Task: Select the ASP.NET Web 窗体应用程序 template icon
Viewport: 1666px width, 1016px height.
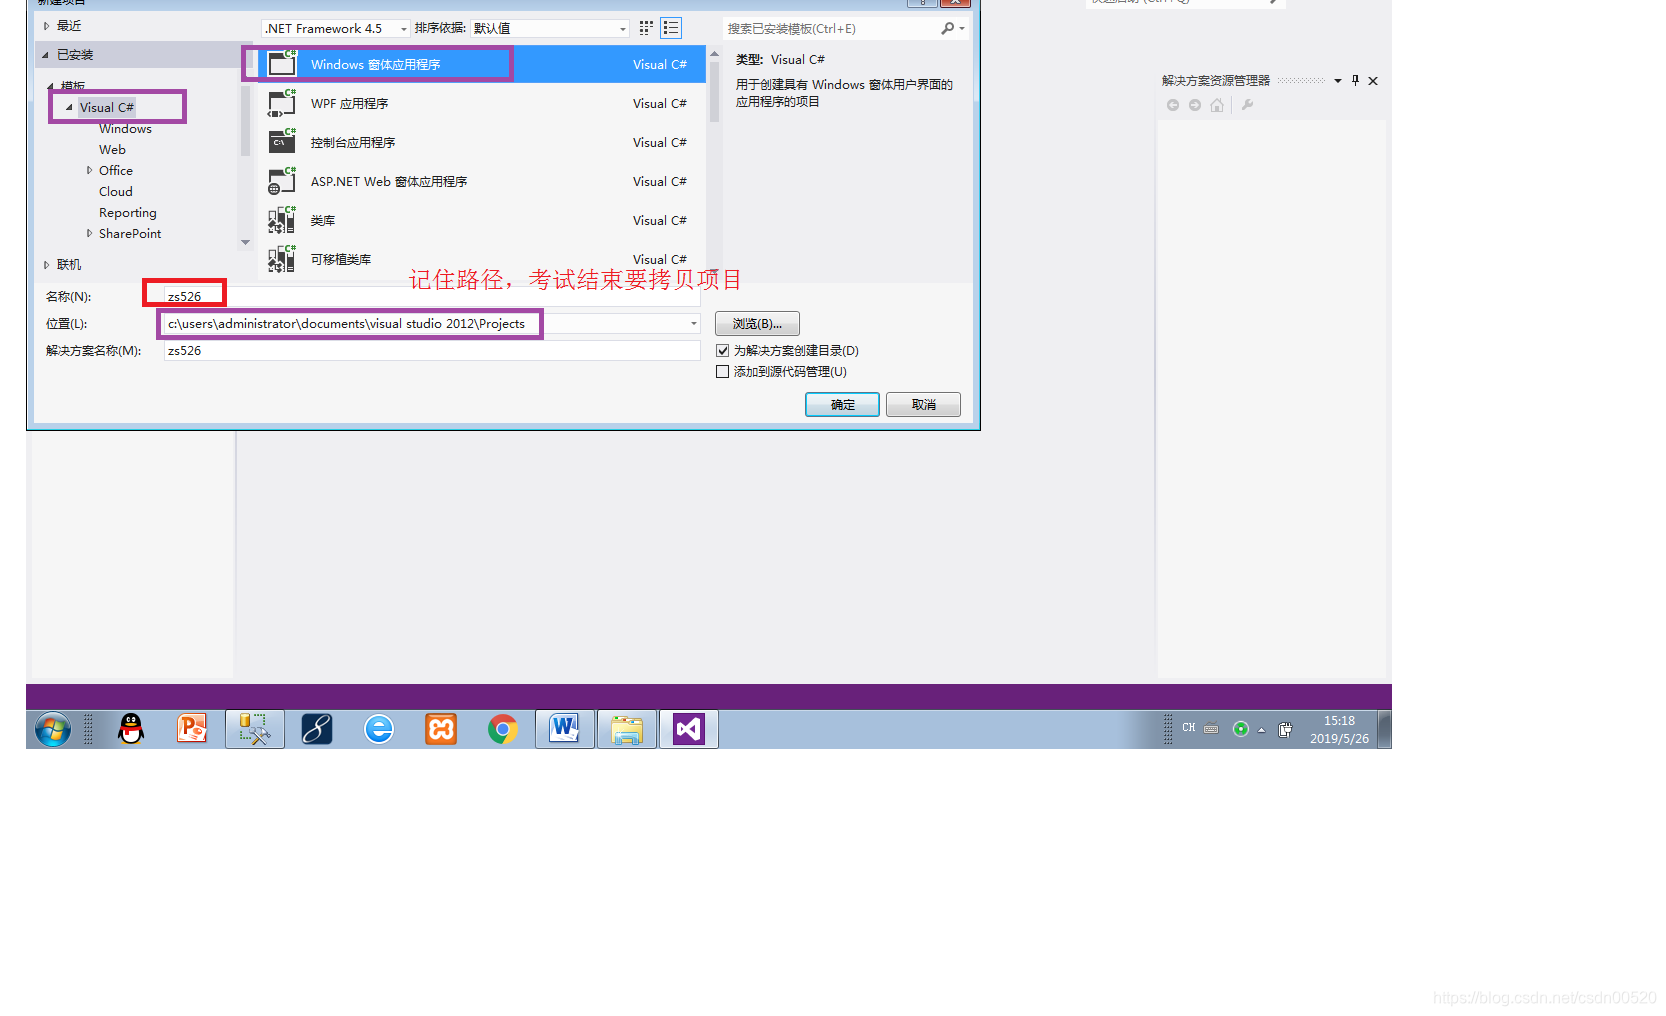Action: (282, 180)
